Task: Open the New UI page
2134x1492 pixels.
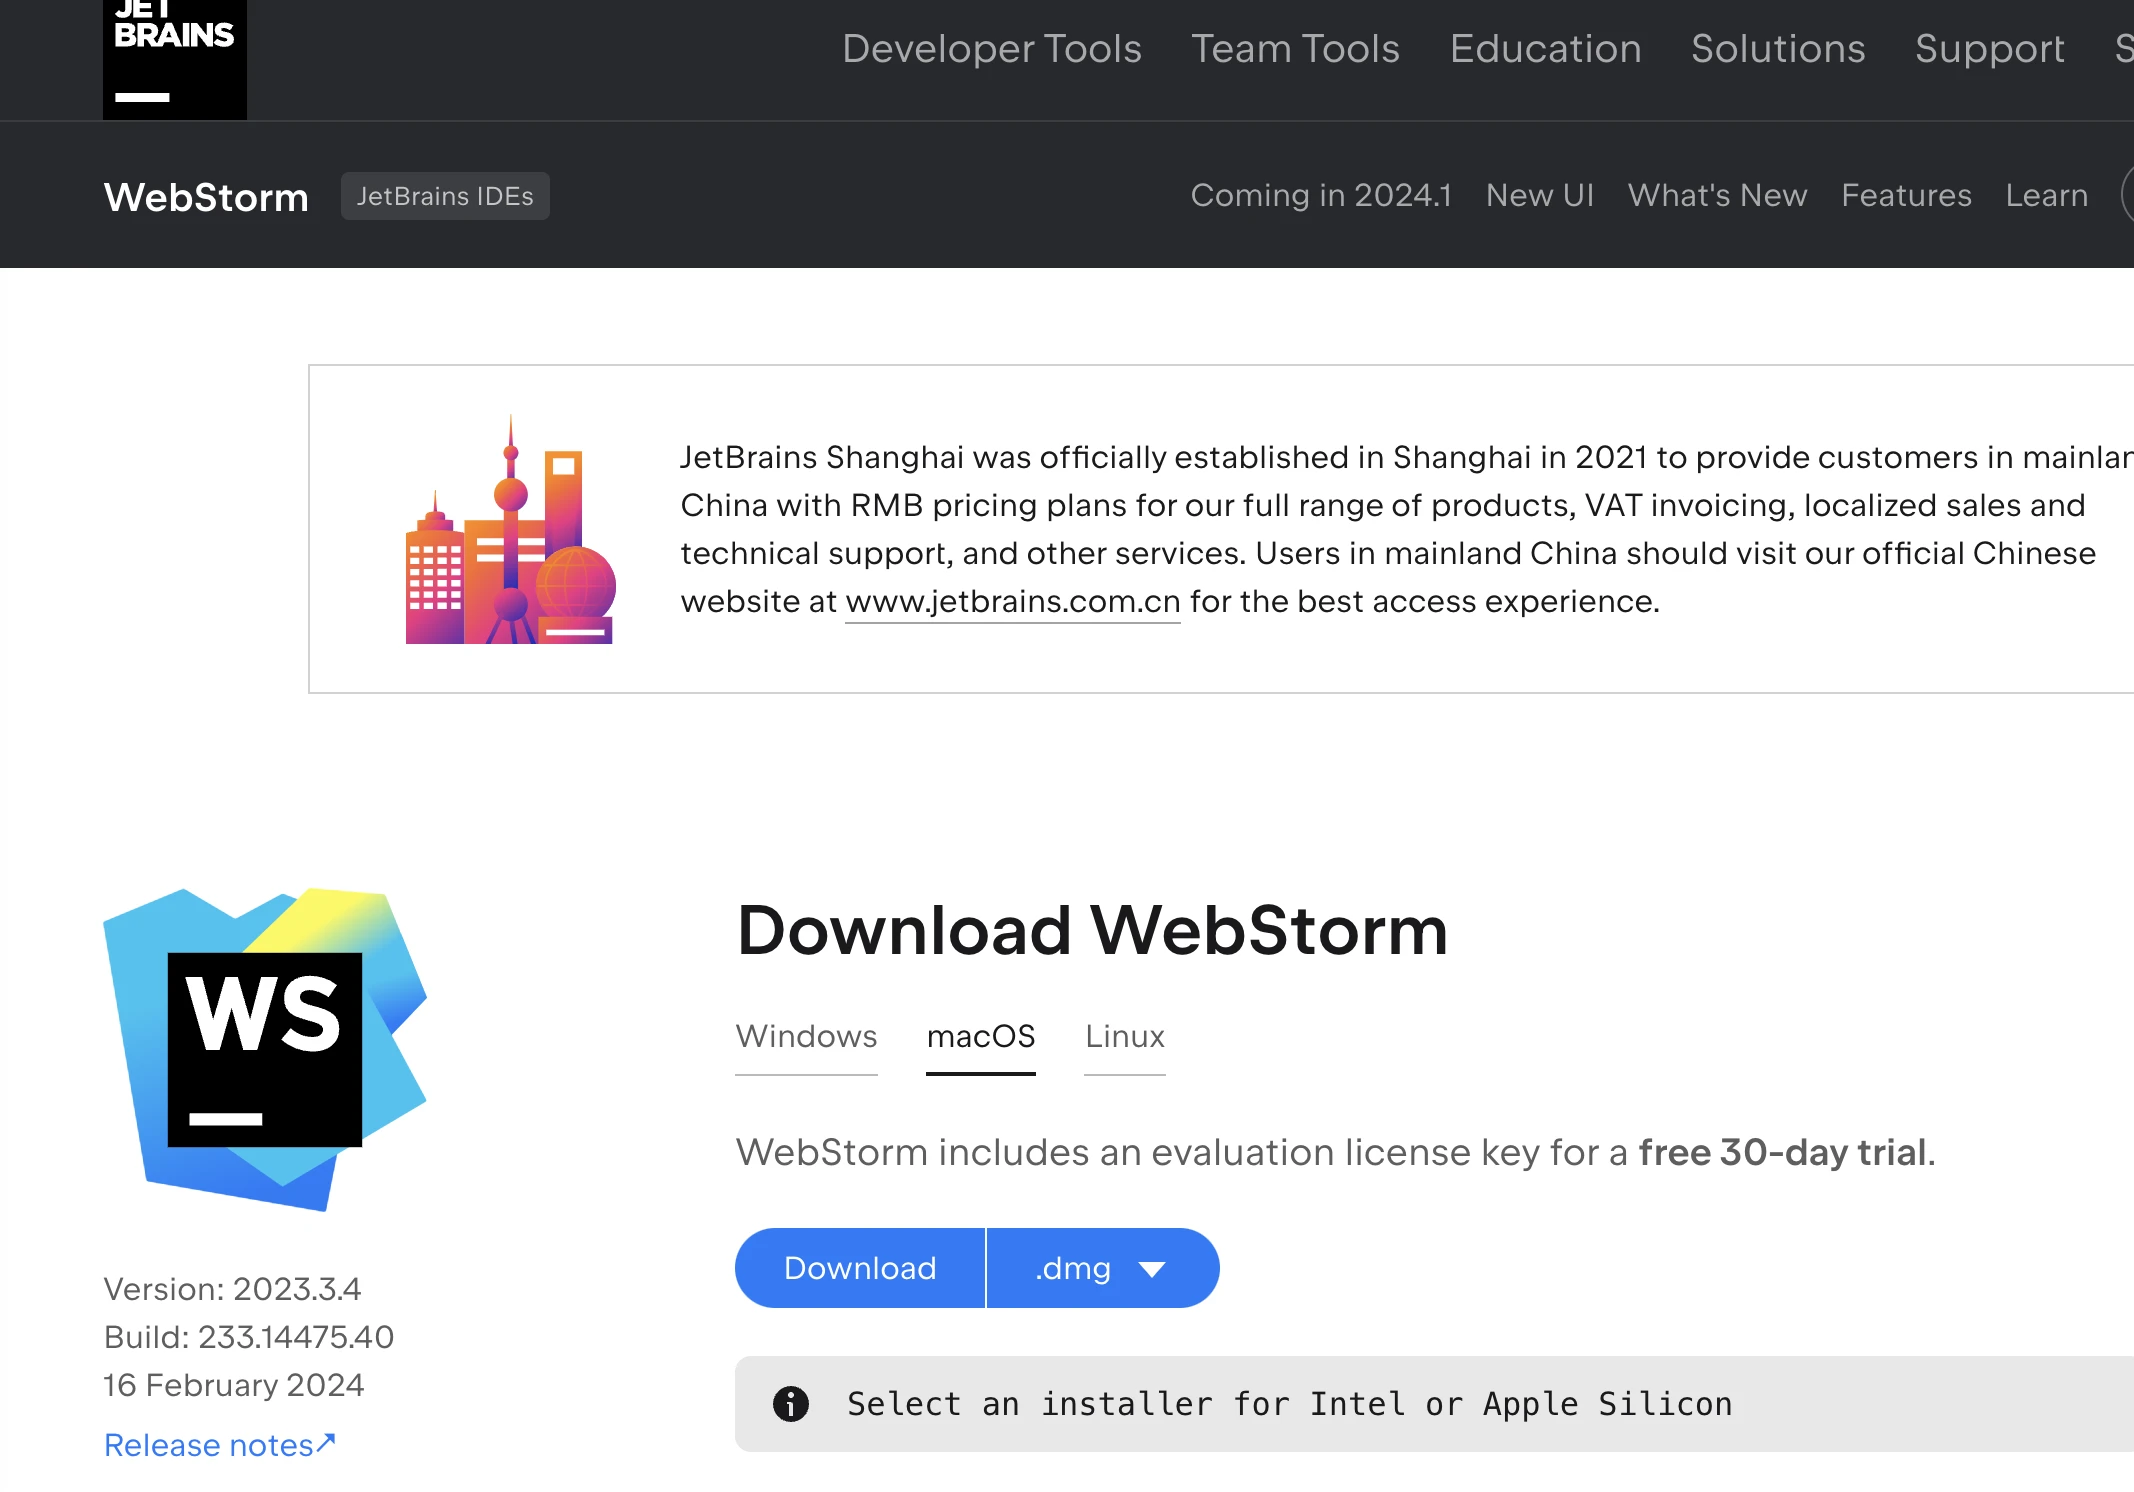Action: [x=1540, y=195]
